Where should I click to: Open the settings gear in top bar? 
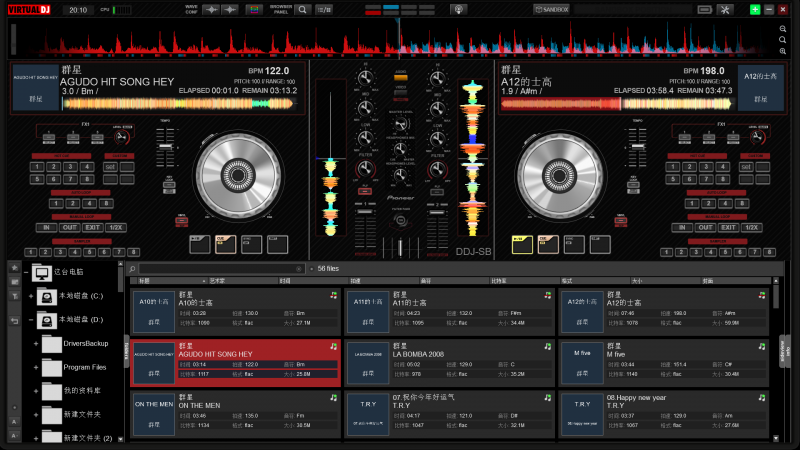click(x=718, y=9)
